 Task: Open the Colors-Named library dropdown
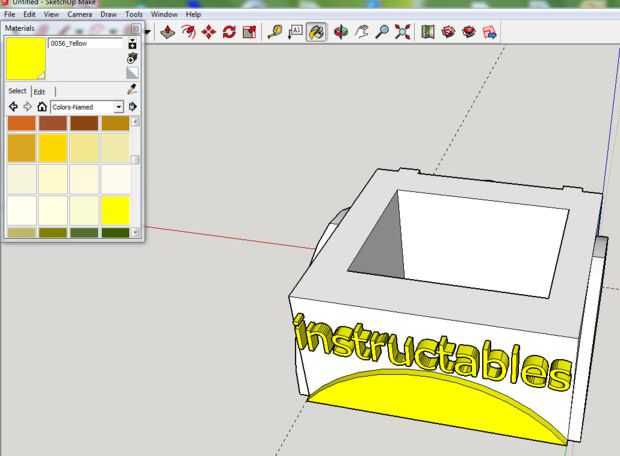pos(87,107)
